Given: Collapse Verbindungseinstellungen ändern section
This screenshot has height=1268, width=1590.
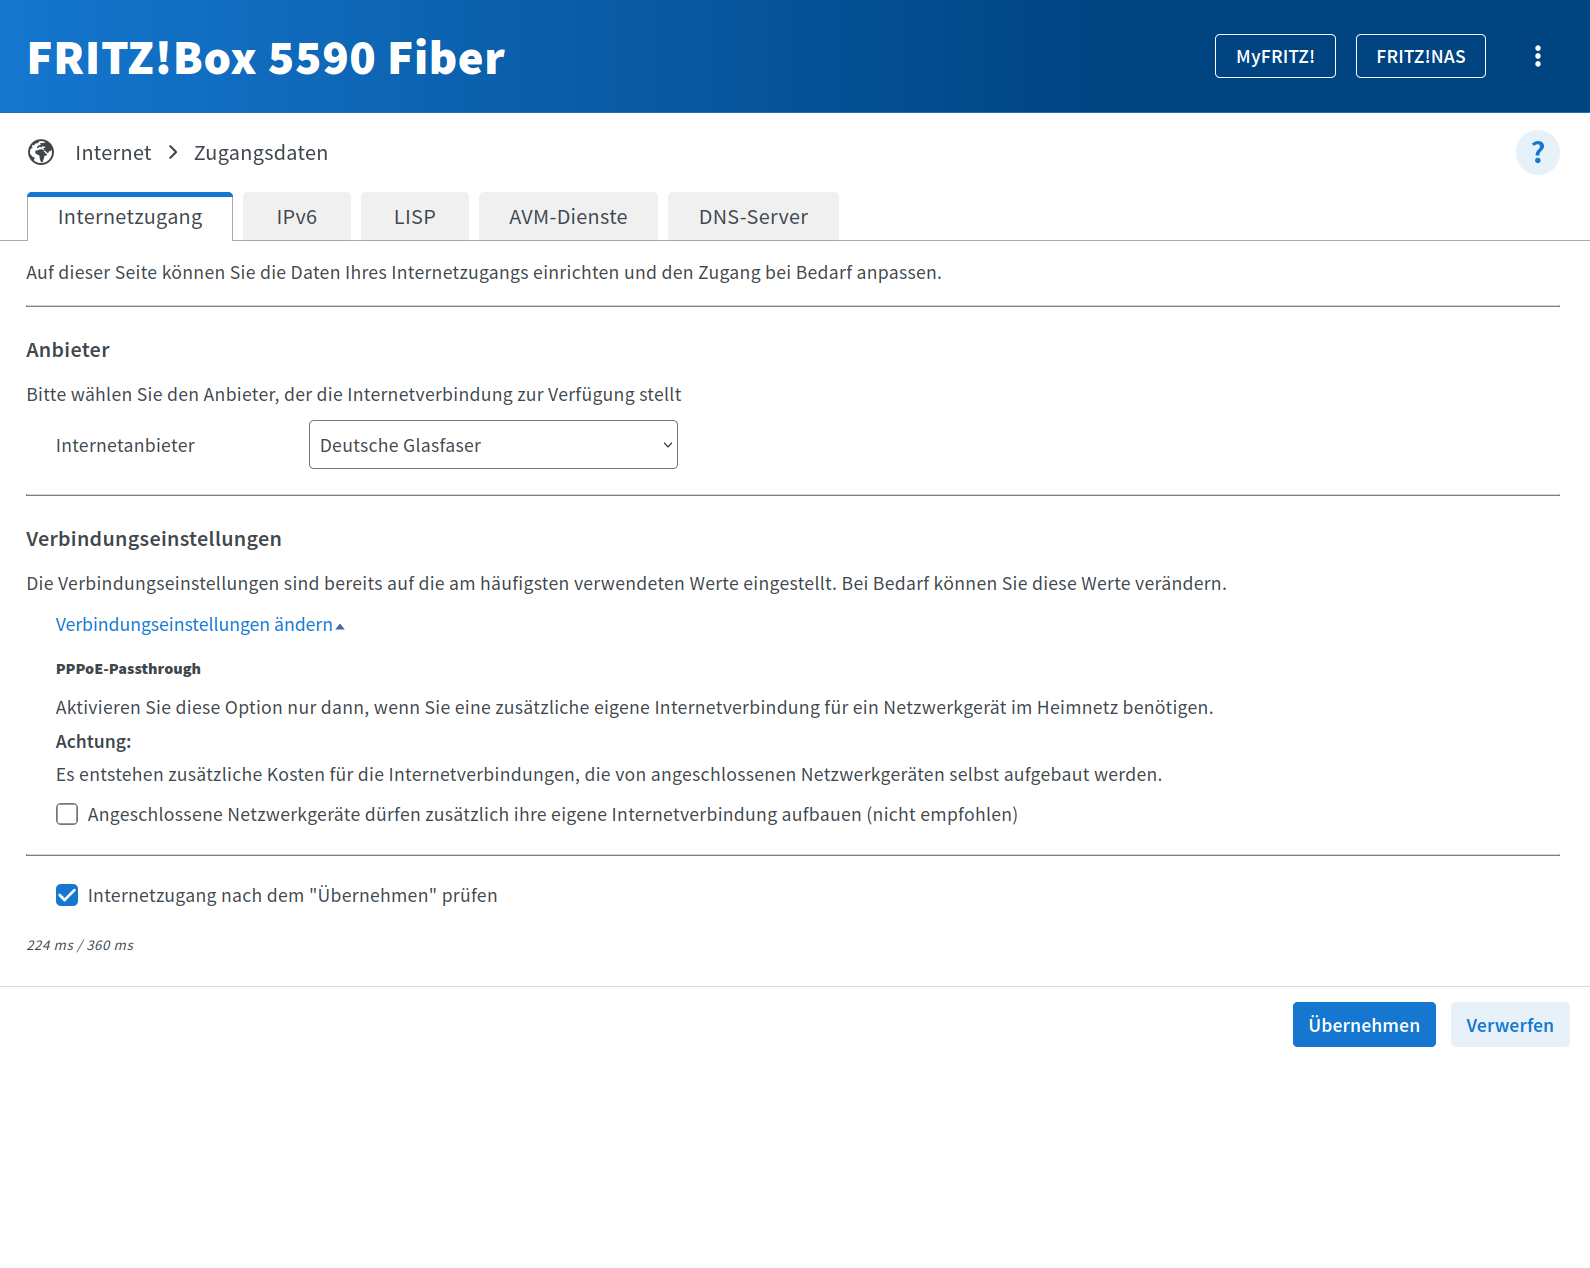Looking at the screenshot, I should click(x=200, y=624).
